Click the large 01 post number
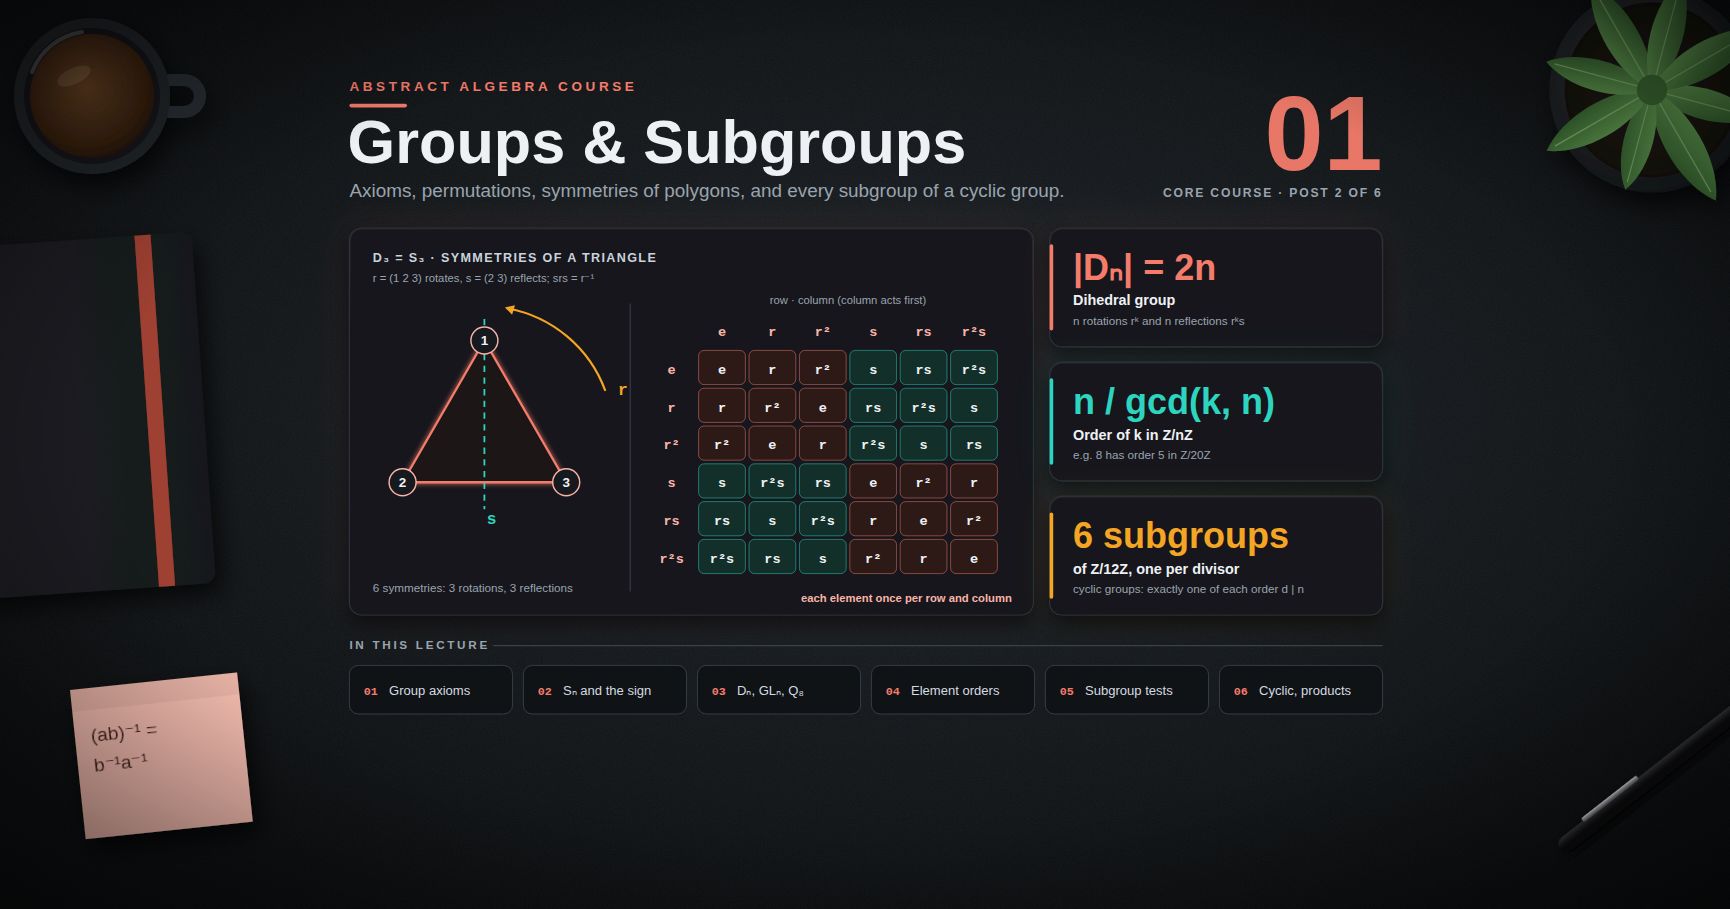 (1323, 135)
